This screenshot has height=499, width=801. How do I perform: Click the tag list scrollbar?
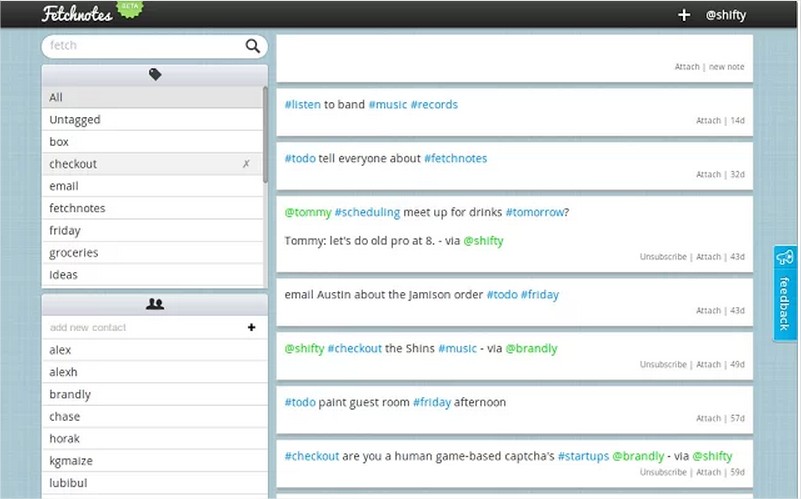pyautogui.click(x=265, y=134)
